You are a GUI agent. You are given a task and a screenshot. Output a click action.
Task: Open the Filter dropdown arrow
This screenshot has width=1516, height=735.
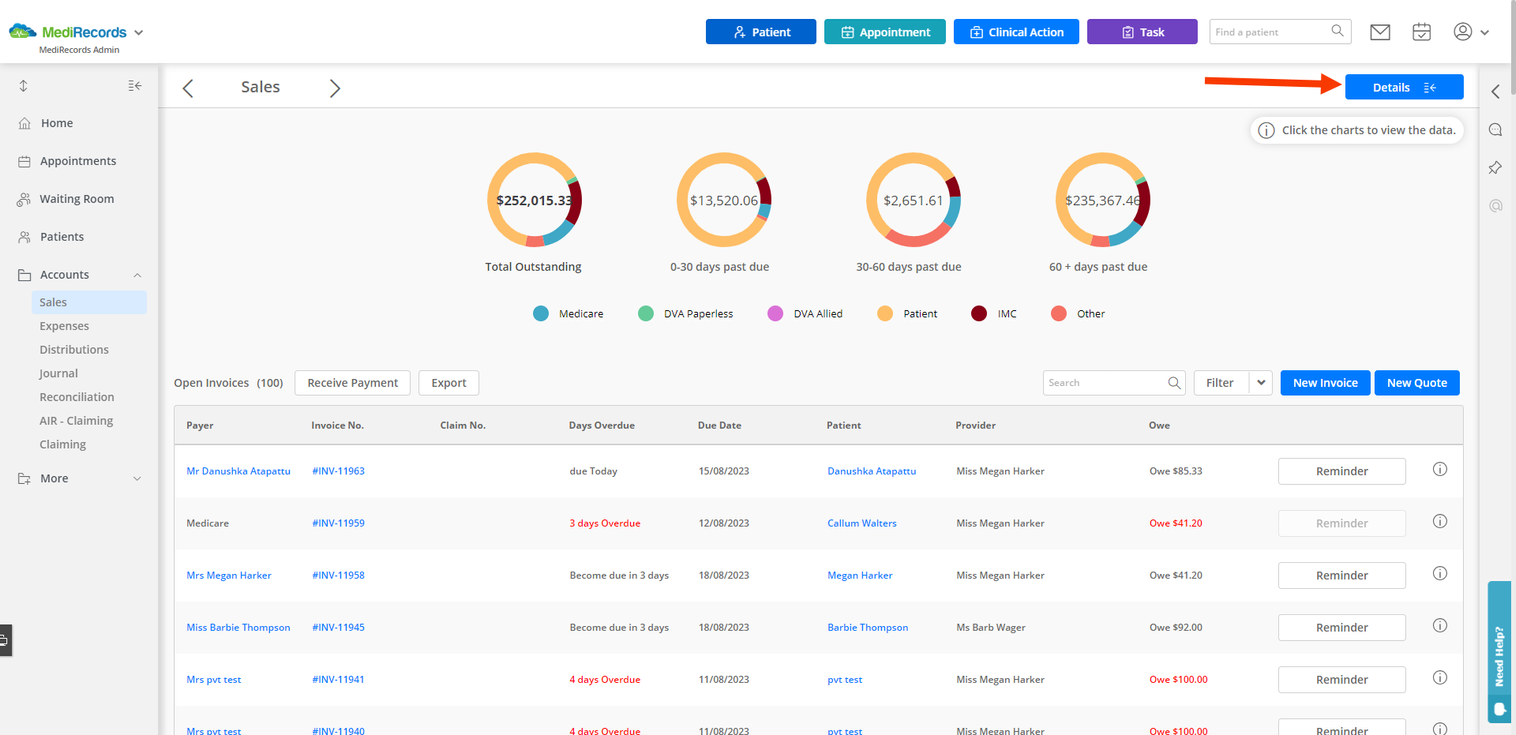pos(1261,383)
